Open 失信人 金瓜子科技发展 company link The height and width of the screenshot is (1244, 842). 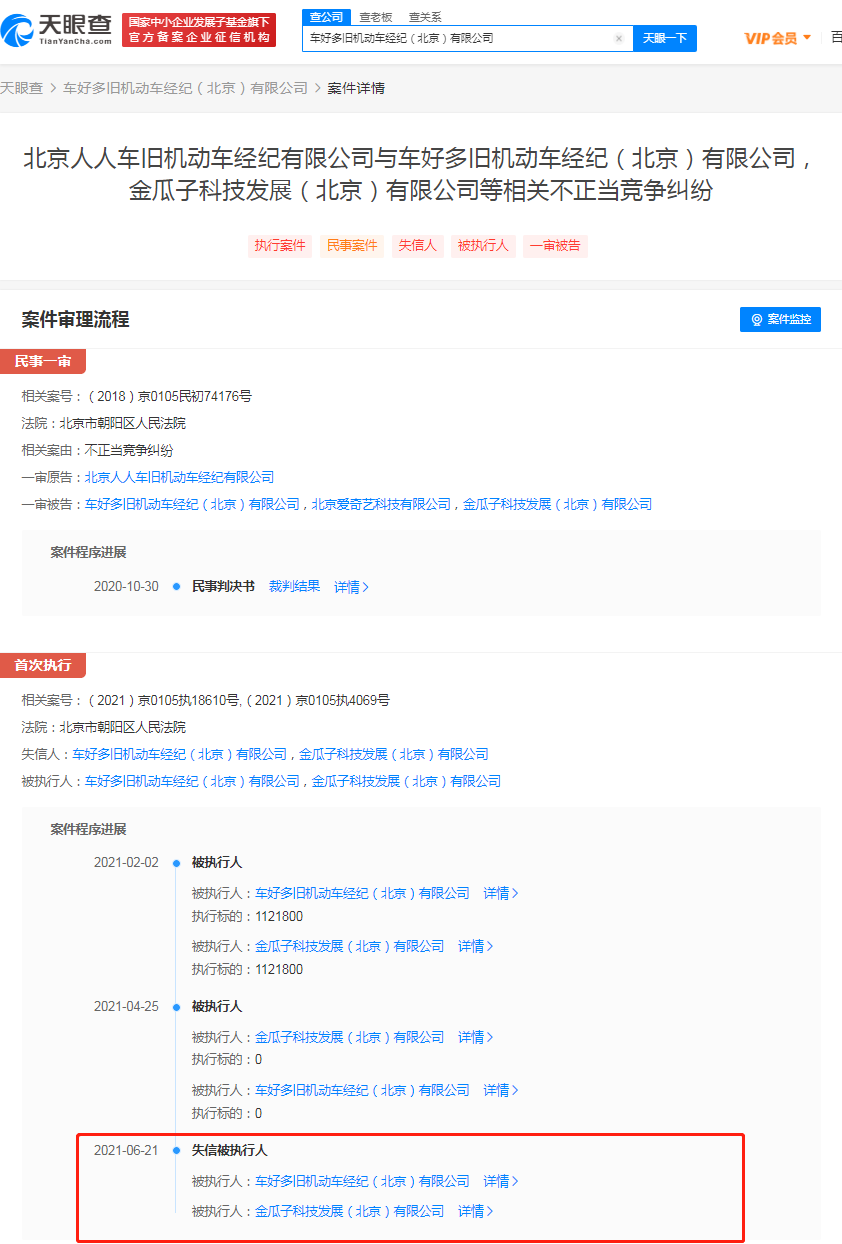394,754
